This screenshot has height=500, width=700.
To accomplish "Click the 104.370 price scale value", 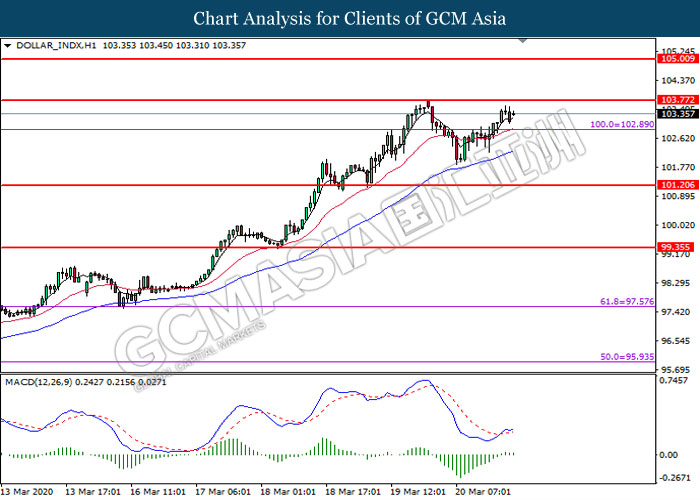I will 678,80.
